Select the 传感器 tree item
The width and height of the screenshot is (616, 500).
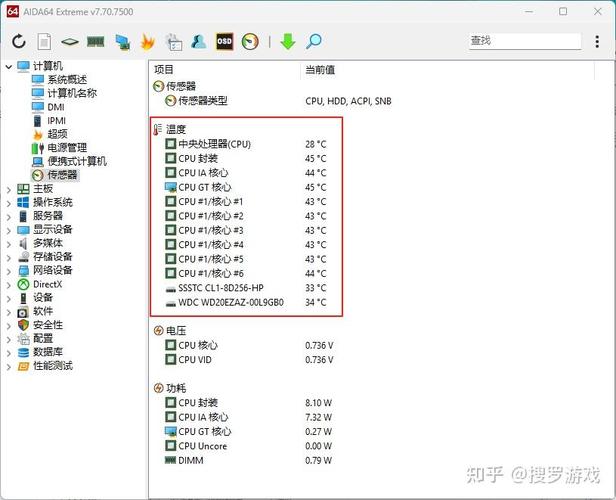tap(62, 175)
